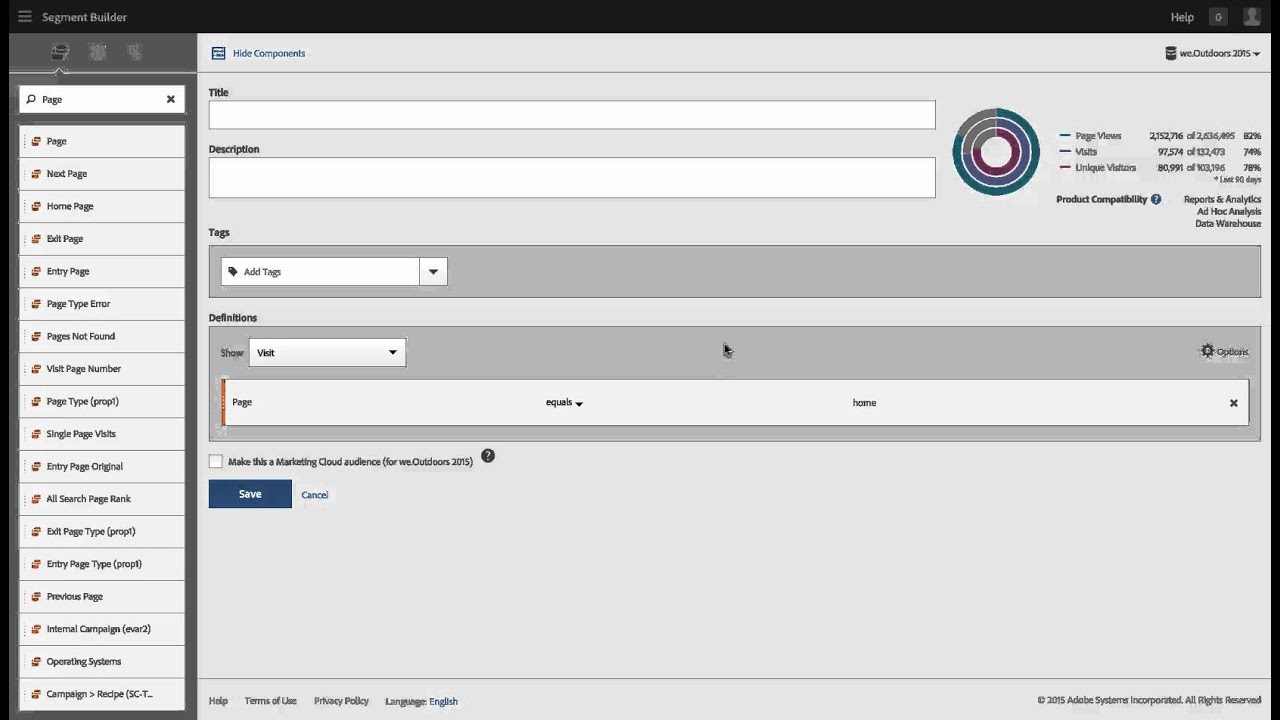Open the equals operator dropdown

tap(564, 402)
